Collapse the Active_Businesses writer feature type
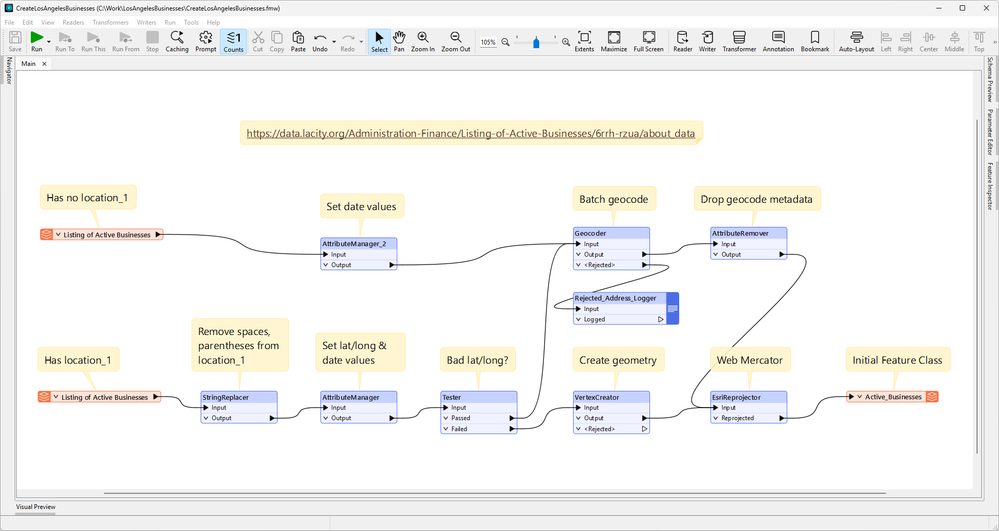Screen dimensions: 999x531 [859, 397]
